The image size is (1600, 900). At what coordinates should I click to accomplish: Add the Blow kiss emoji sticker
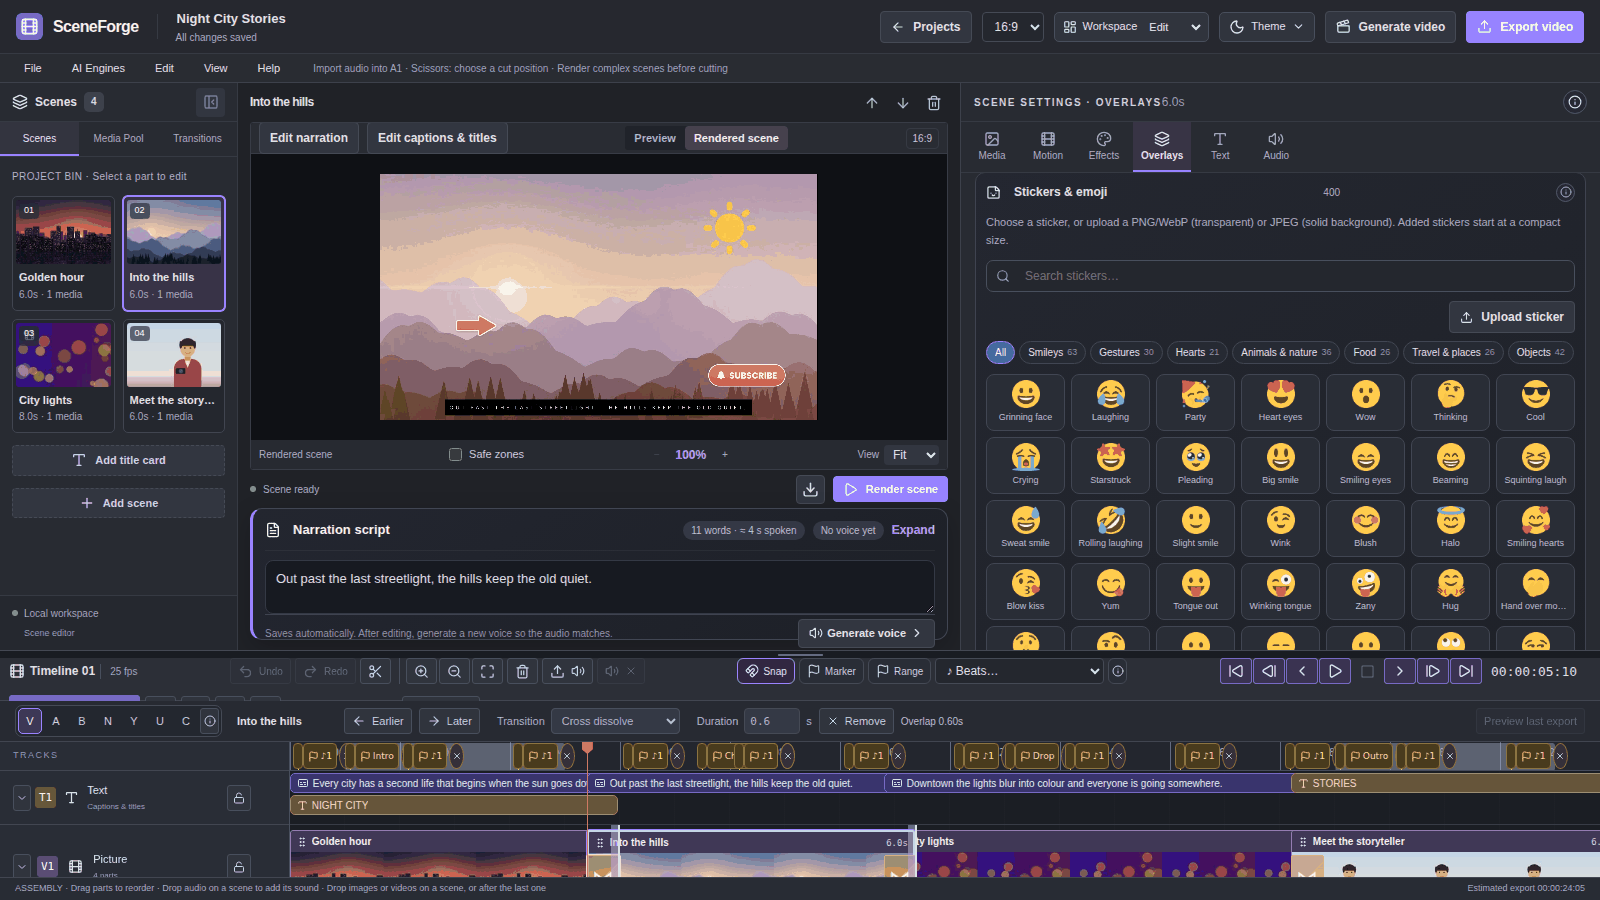click(x=1025, y=591)
